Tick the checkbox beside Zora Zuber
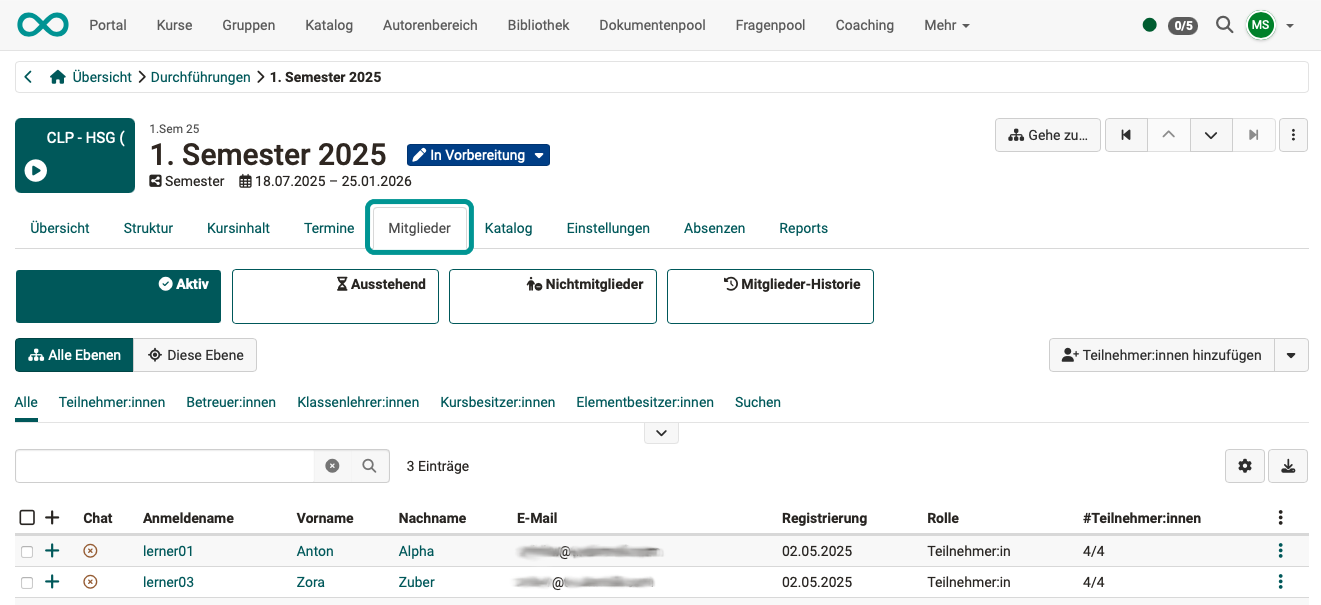 click(26, 581)
